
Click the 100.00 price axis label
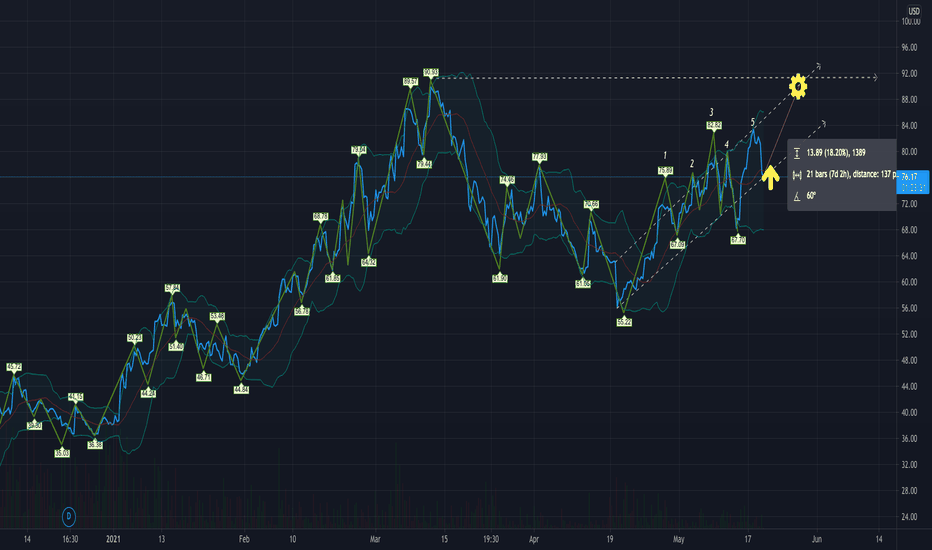[910, 21]
